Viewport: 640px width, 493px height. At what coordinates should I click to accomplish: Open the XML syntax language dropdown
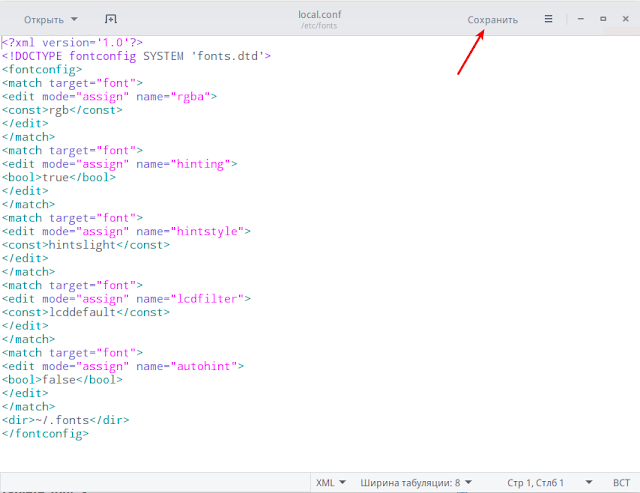click(x=331, y=483)
